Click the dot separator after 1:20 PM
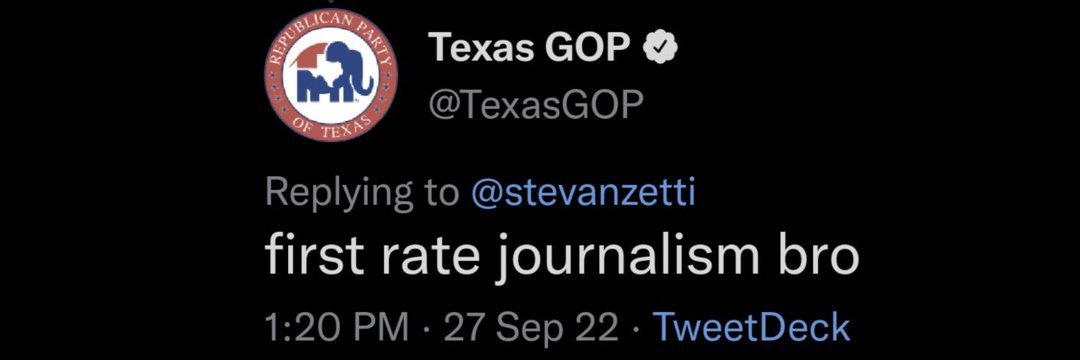1080x360 pixels. point(426,327)
